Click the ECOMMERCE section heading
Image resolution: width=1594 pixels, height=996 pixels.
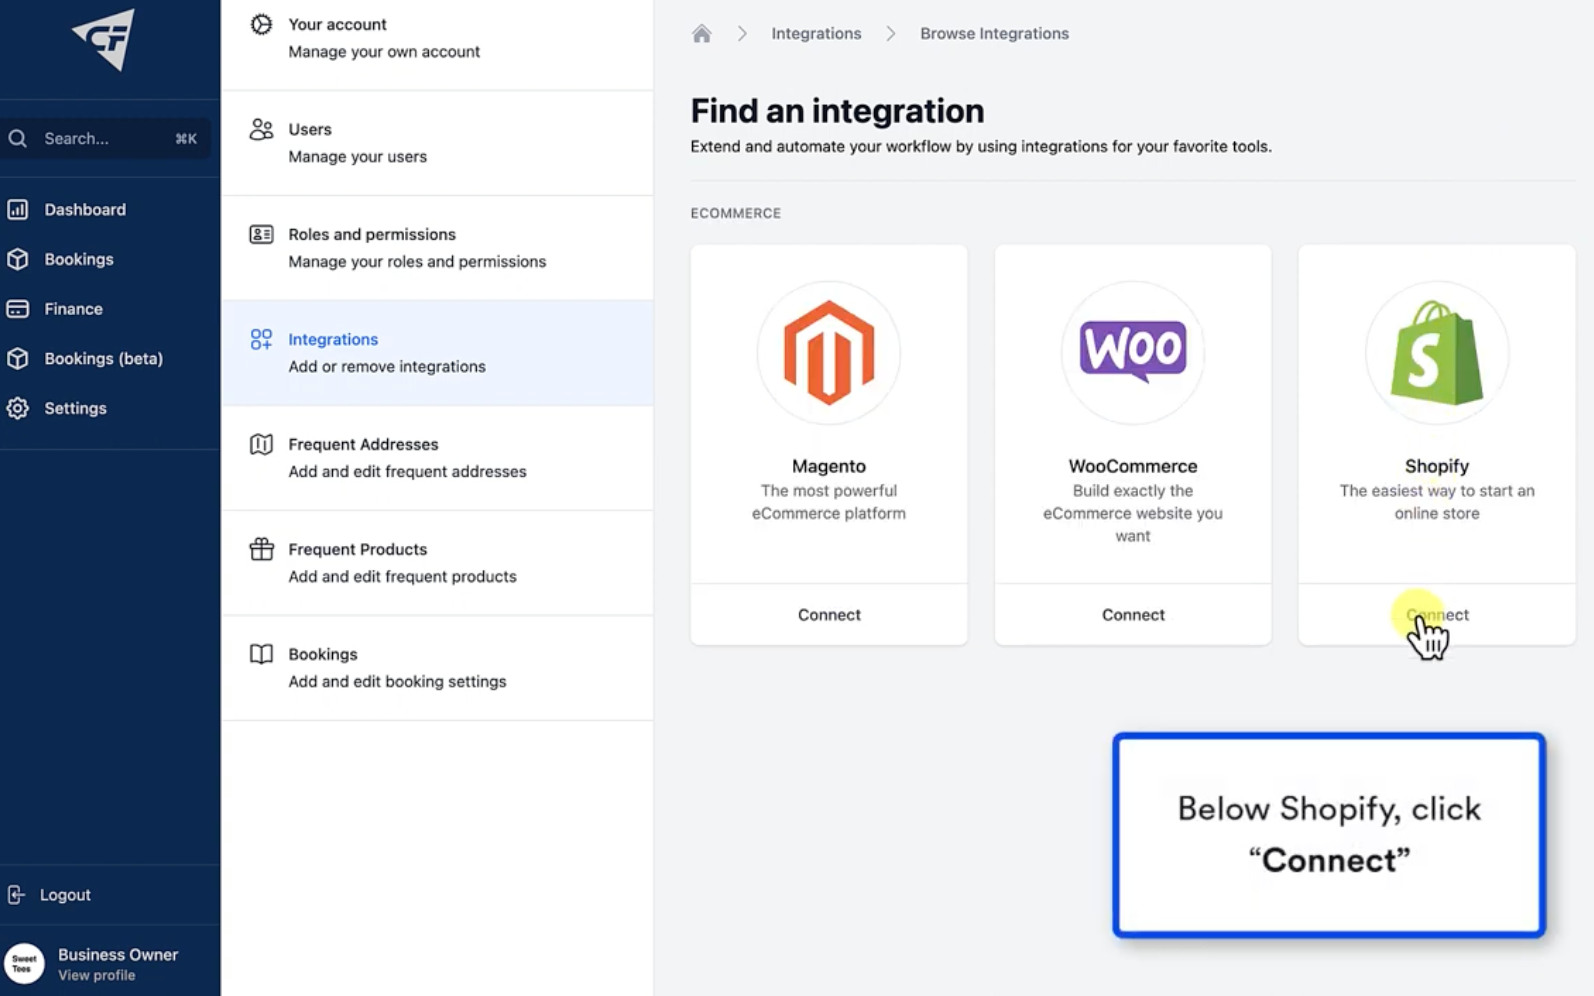click(736, 213)
